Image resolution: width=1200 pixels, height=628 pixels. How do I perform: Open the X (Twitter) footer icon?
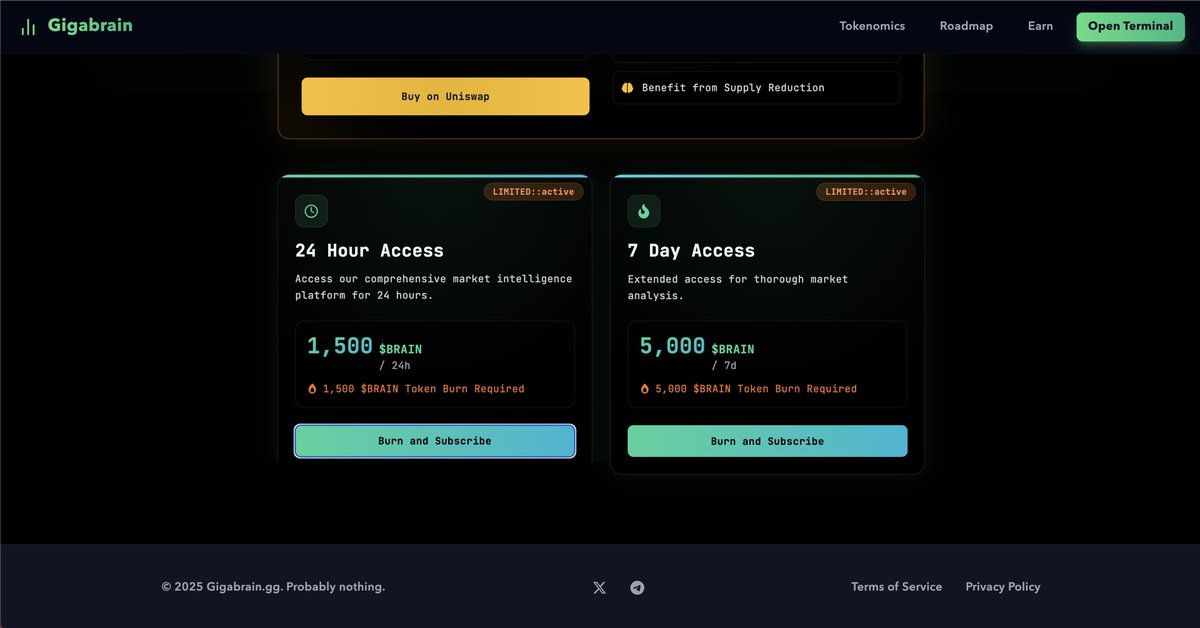[599, 588]
